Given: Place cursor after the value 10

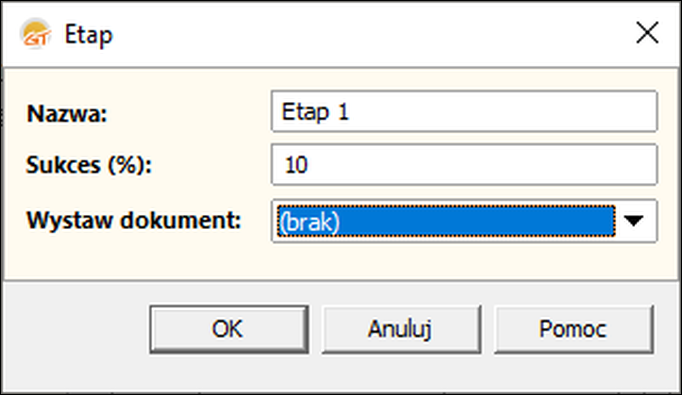Looking at the screenshot, I should [x=310, y=165].
